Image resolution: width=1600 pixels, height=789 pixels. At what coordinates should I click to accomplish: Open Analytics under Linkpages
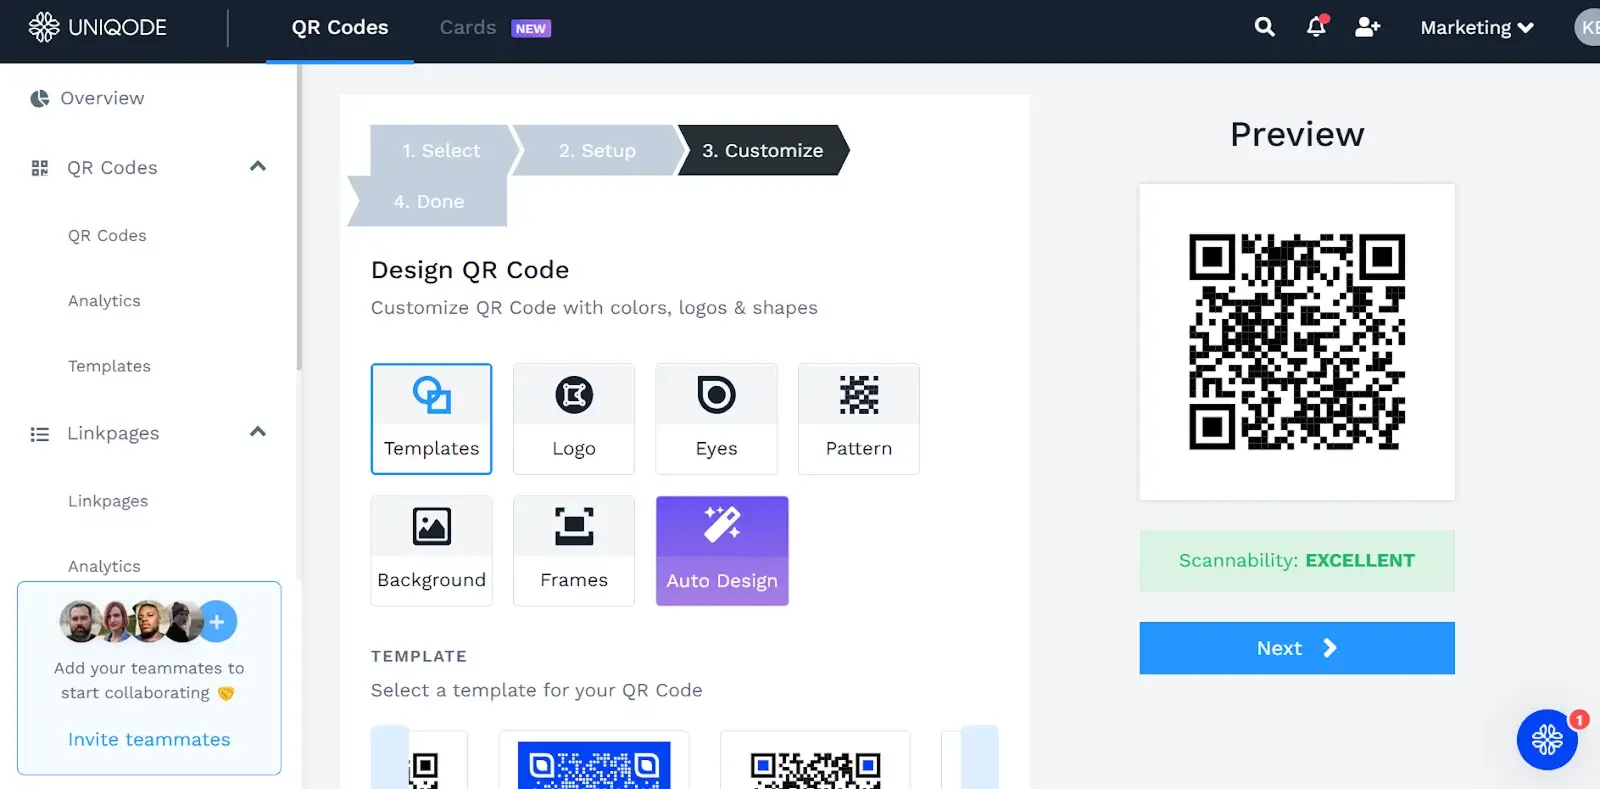pos(104,566)
